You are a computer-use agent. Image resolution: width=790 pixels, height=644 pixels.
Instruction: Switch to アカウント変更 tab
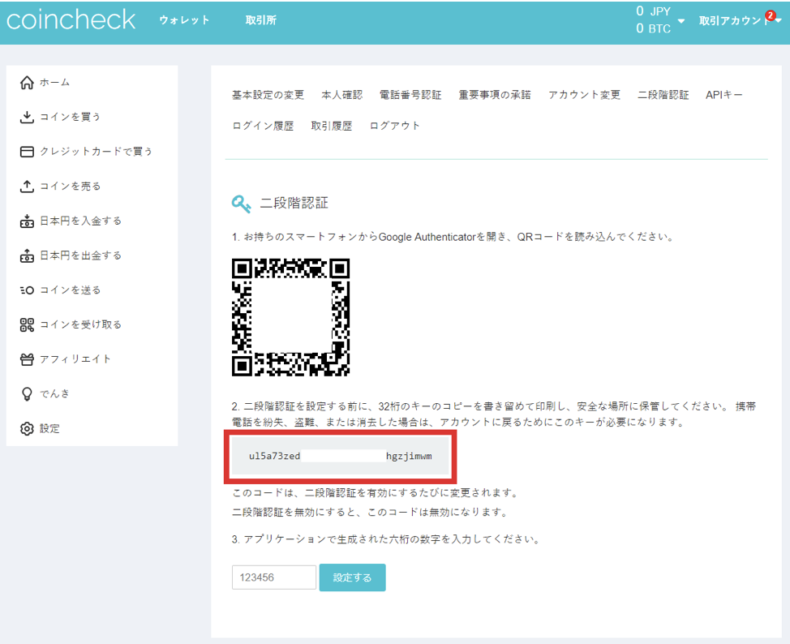[x=584, y=95]
